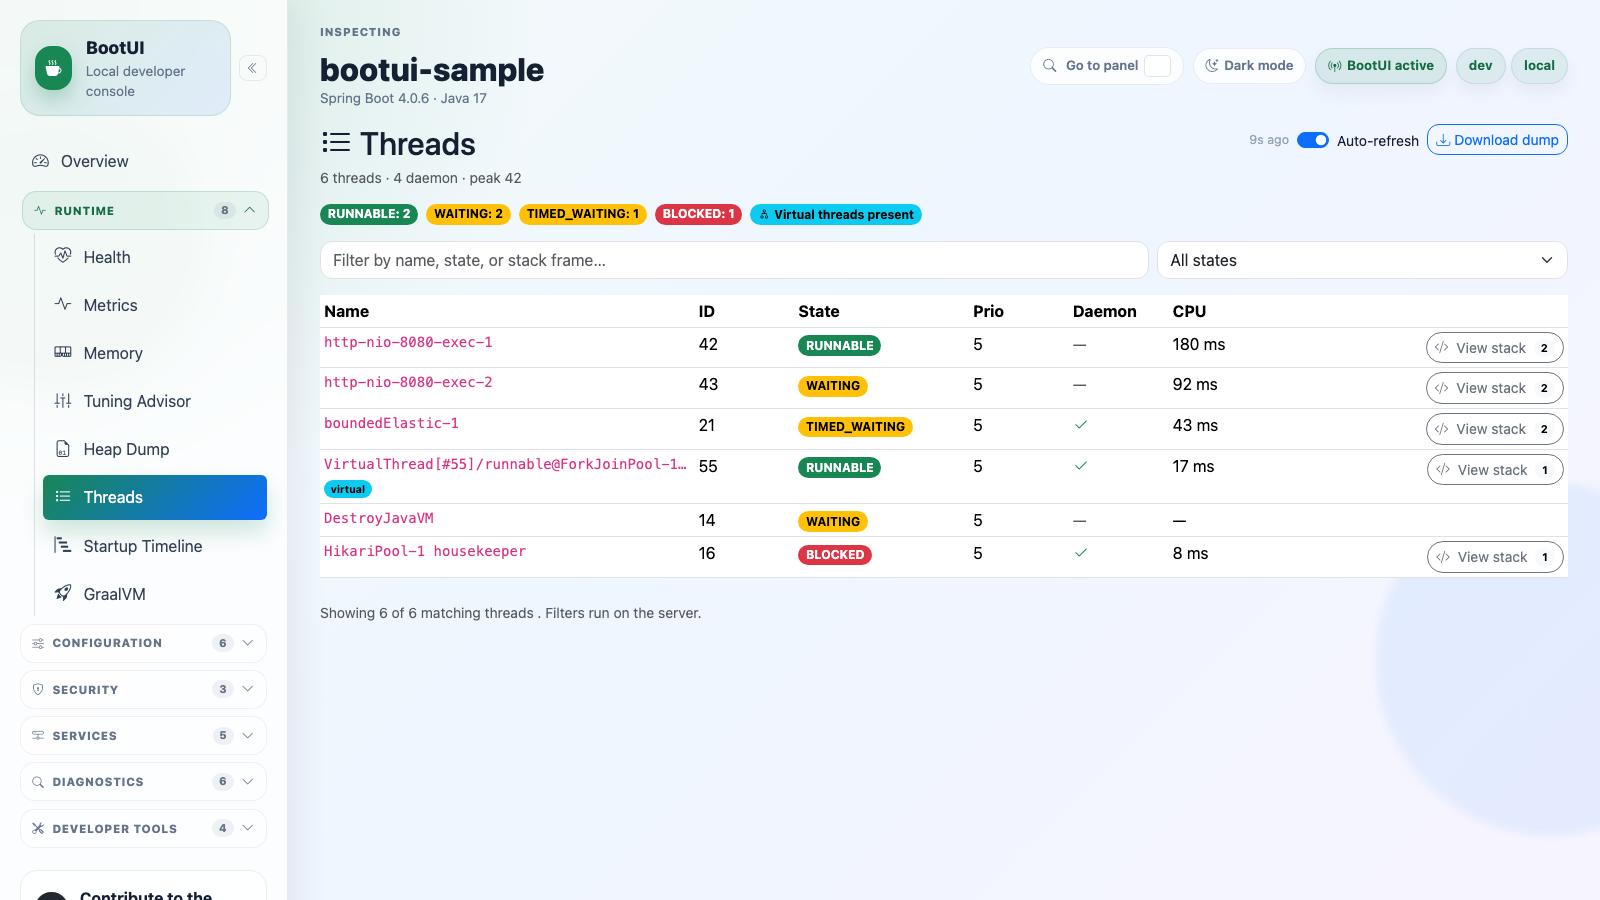This screenshot has width=1600, height=900.
Task: Click the Virtual threads present badge
Action: pyautogui.click(x=836, y=214)
